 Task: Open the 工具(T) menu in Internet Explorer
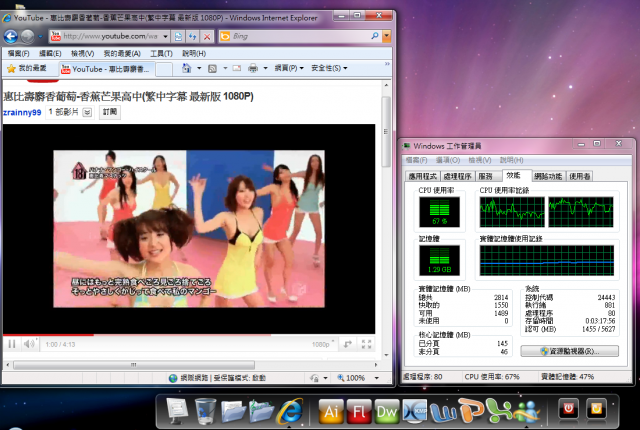161,53
